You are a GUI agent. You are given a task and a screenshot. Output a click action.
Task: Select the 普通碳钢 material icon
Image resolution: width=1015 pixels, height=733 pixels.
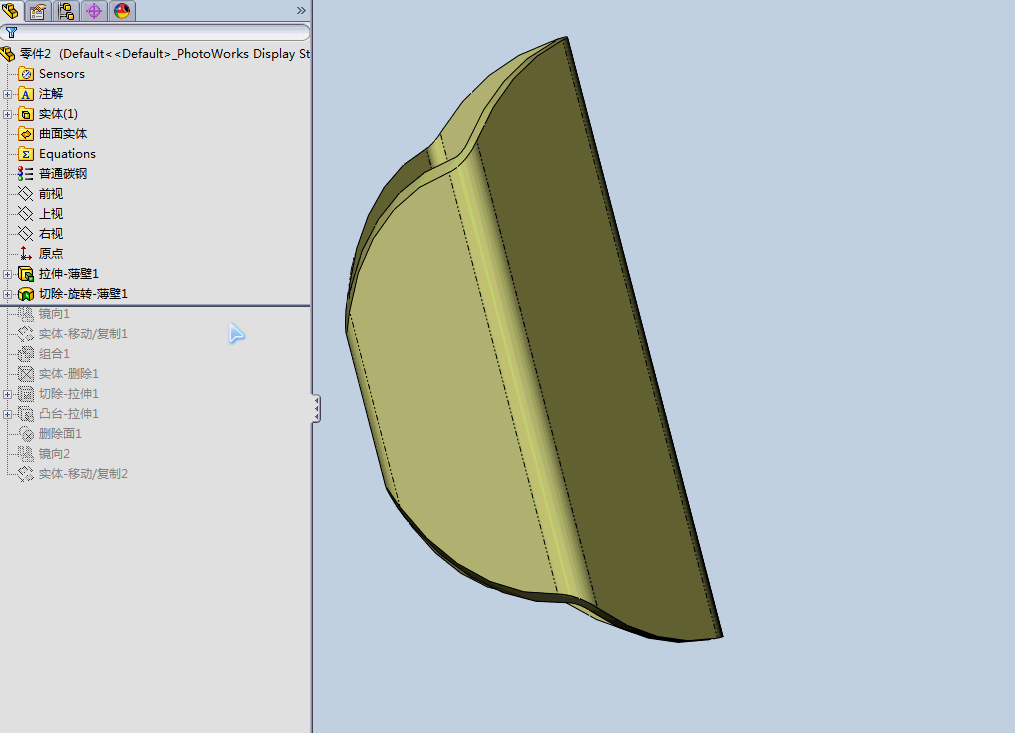(26, 174)
